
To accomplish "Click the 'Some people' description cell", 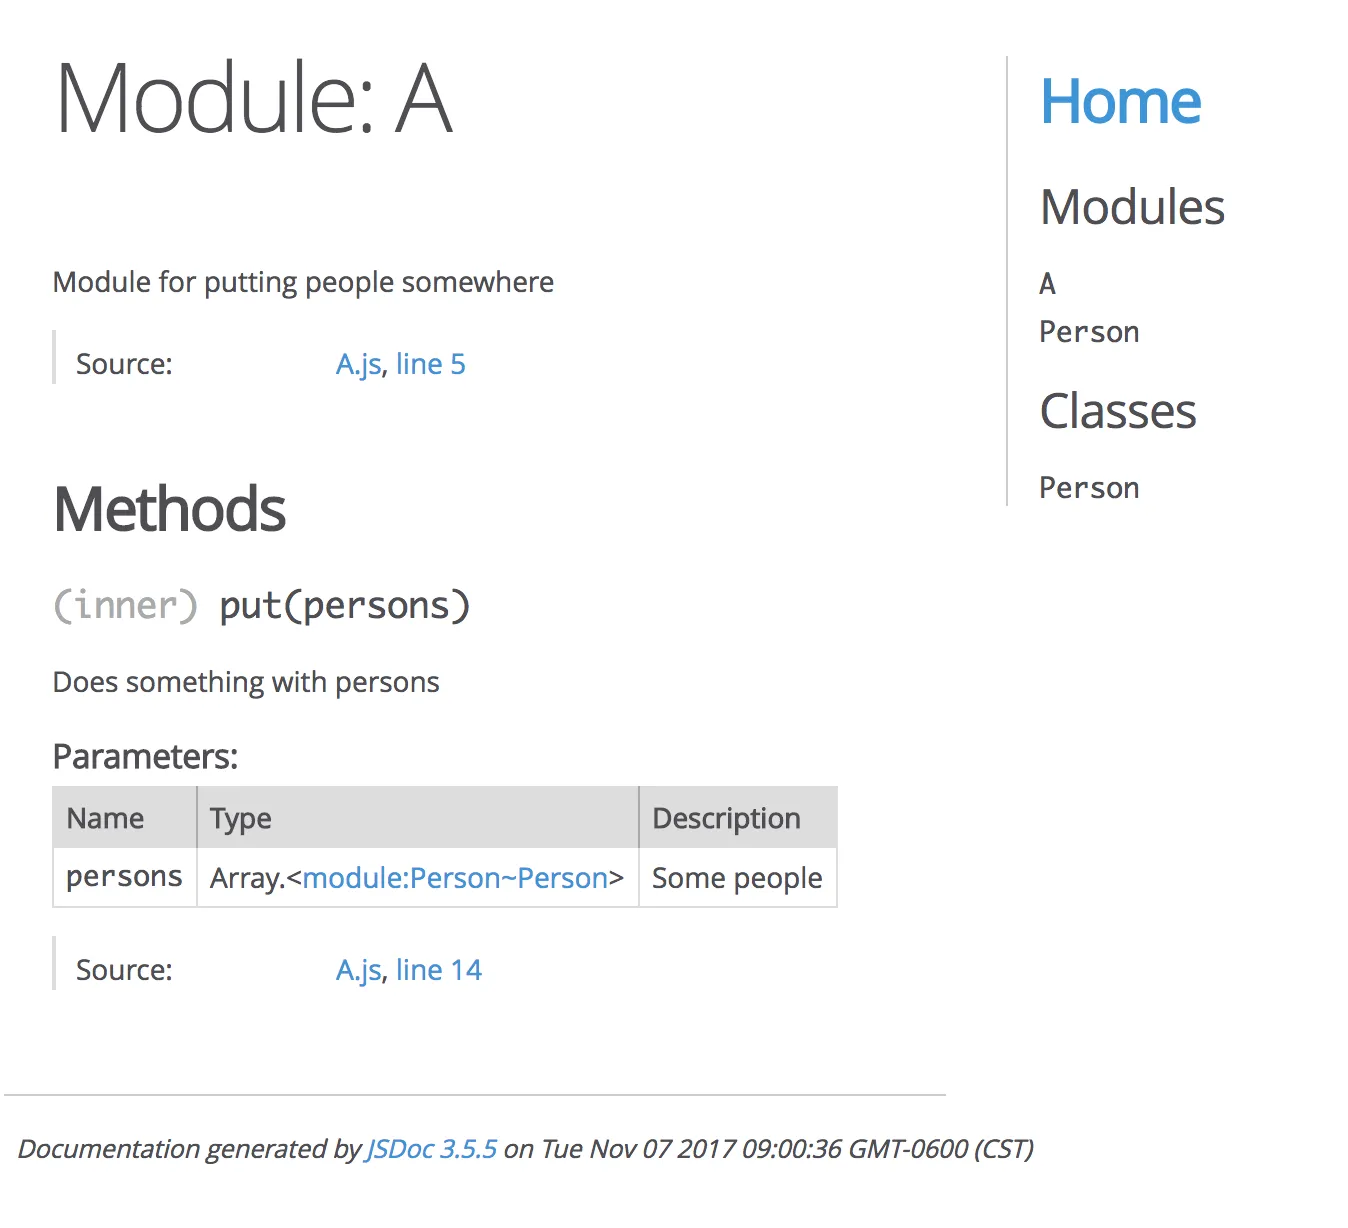I will tap(737, 878).
